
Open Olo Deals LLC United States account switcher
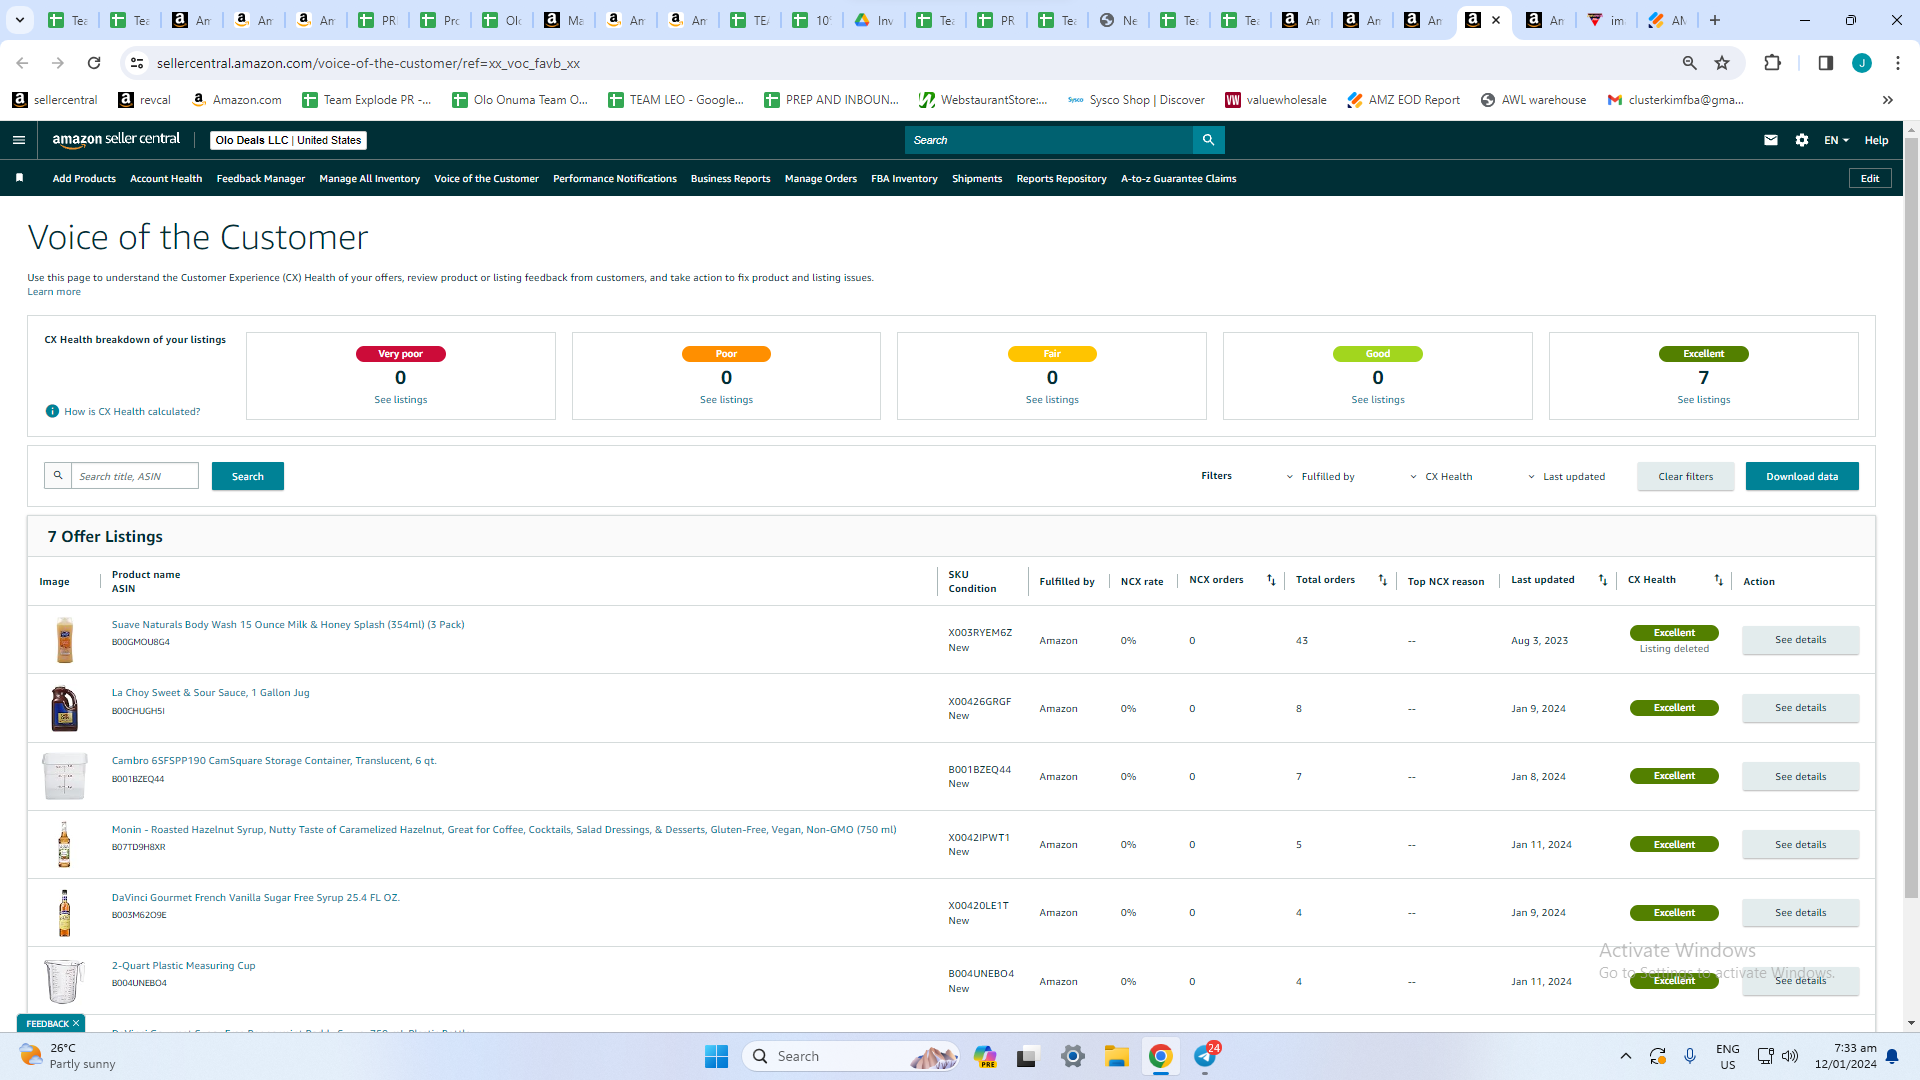coord(288,140)
